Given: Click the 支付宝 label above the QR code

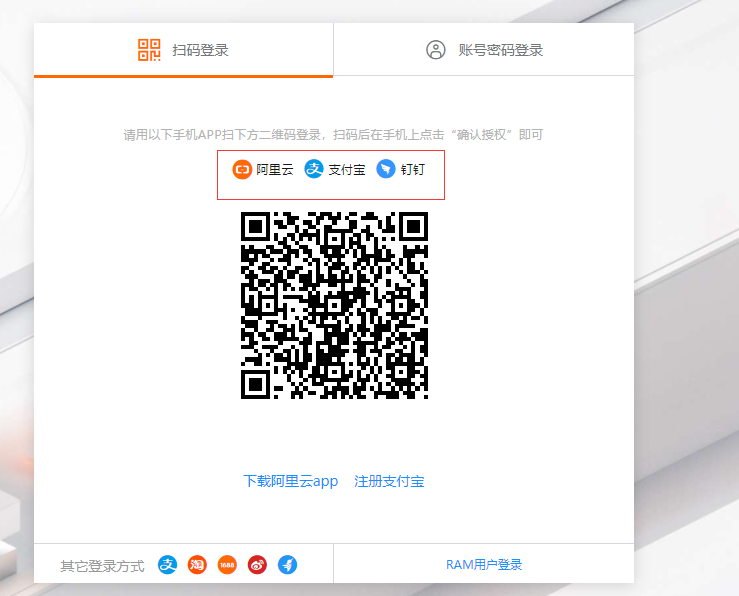Looking at the screenshot, I should (347, 170).
